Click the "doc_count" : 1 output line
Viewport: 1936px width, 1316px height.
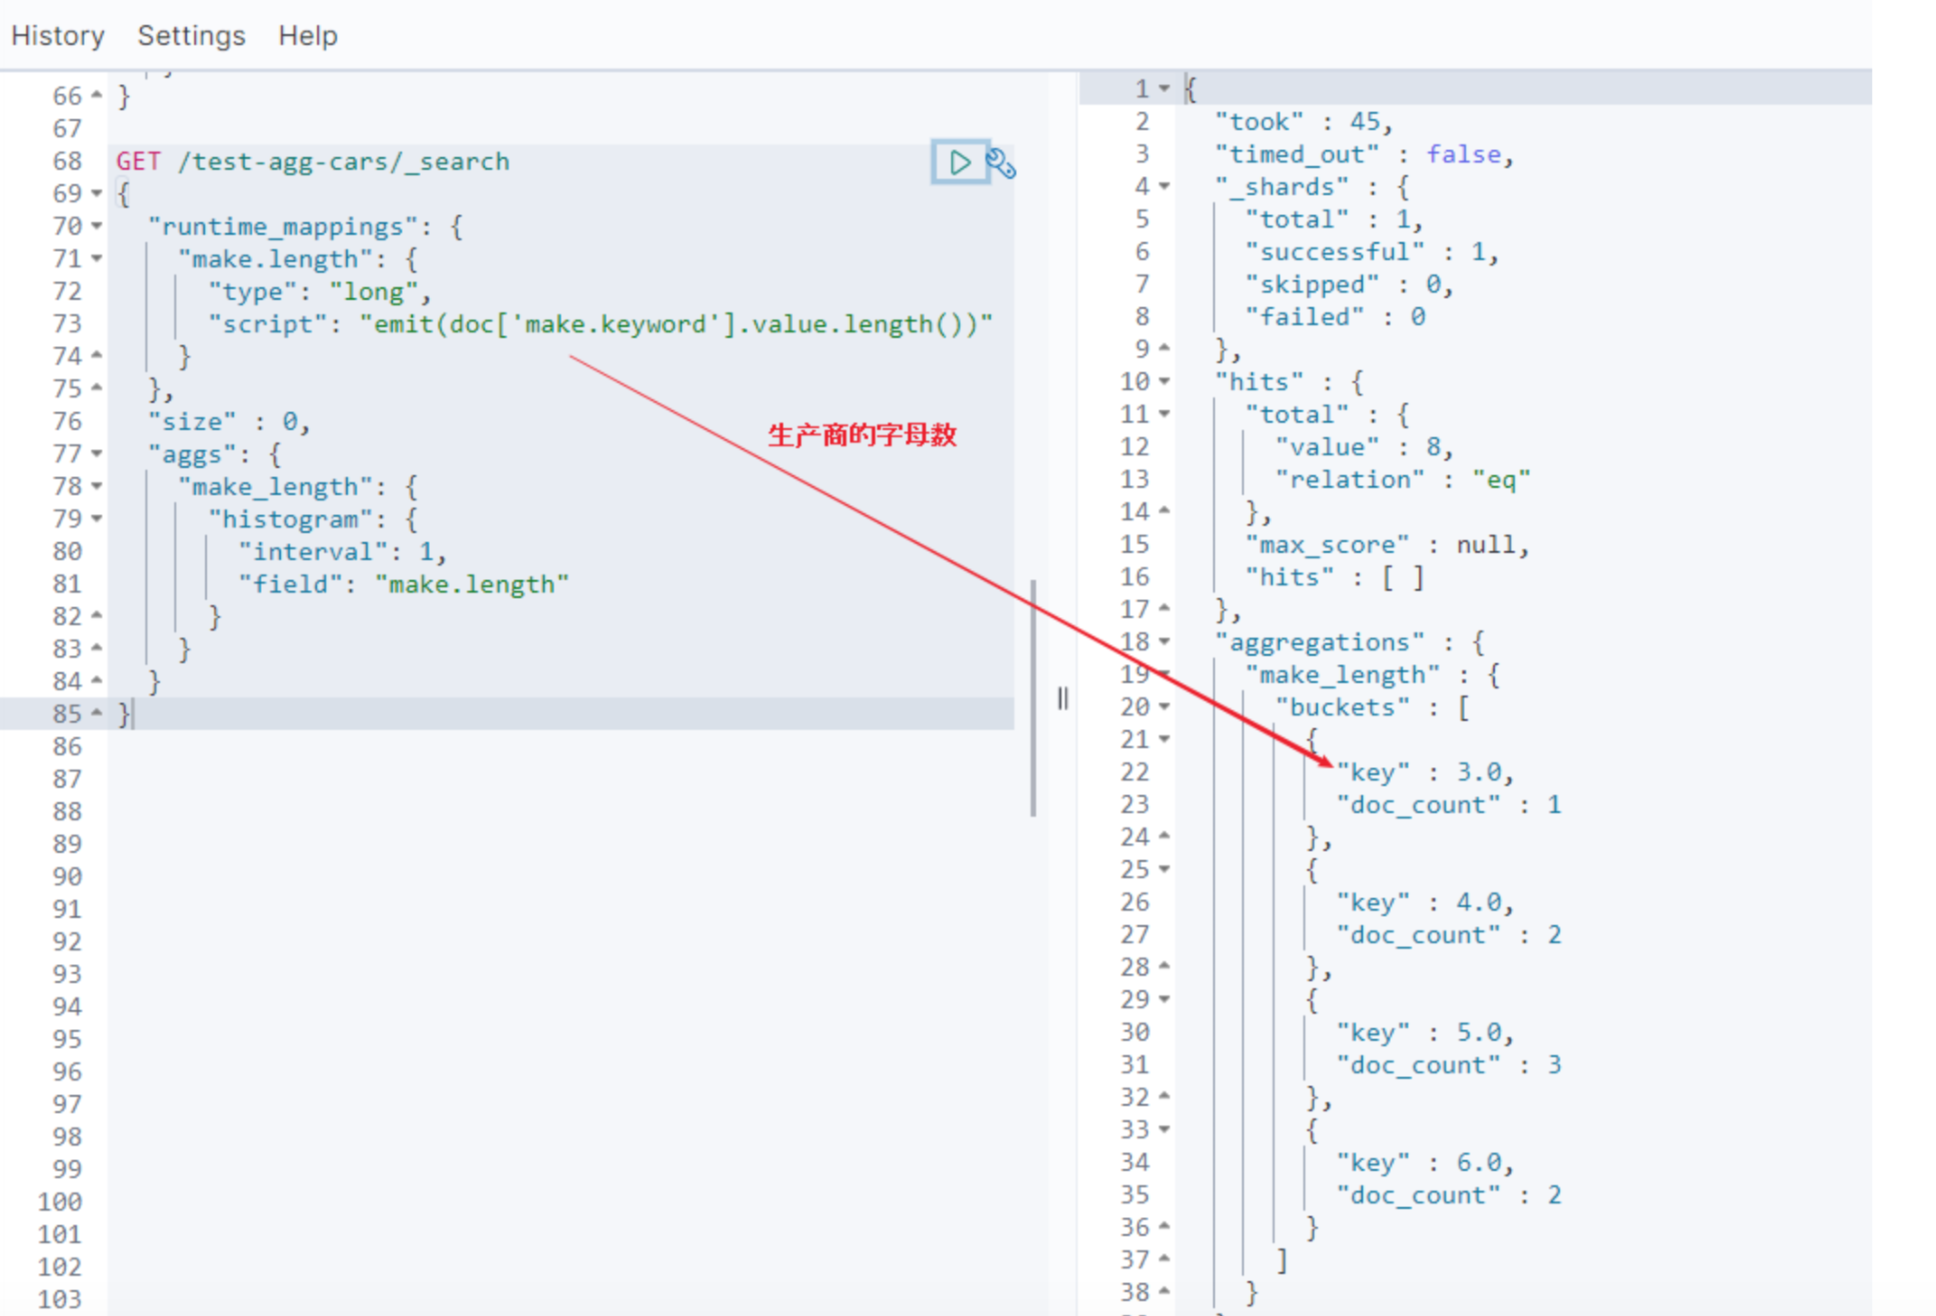1449,804
